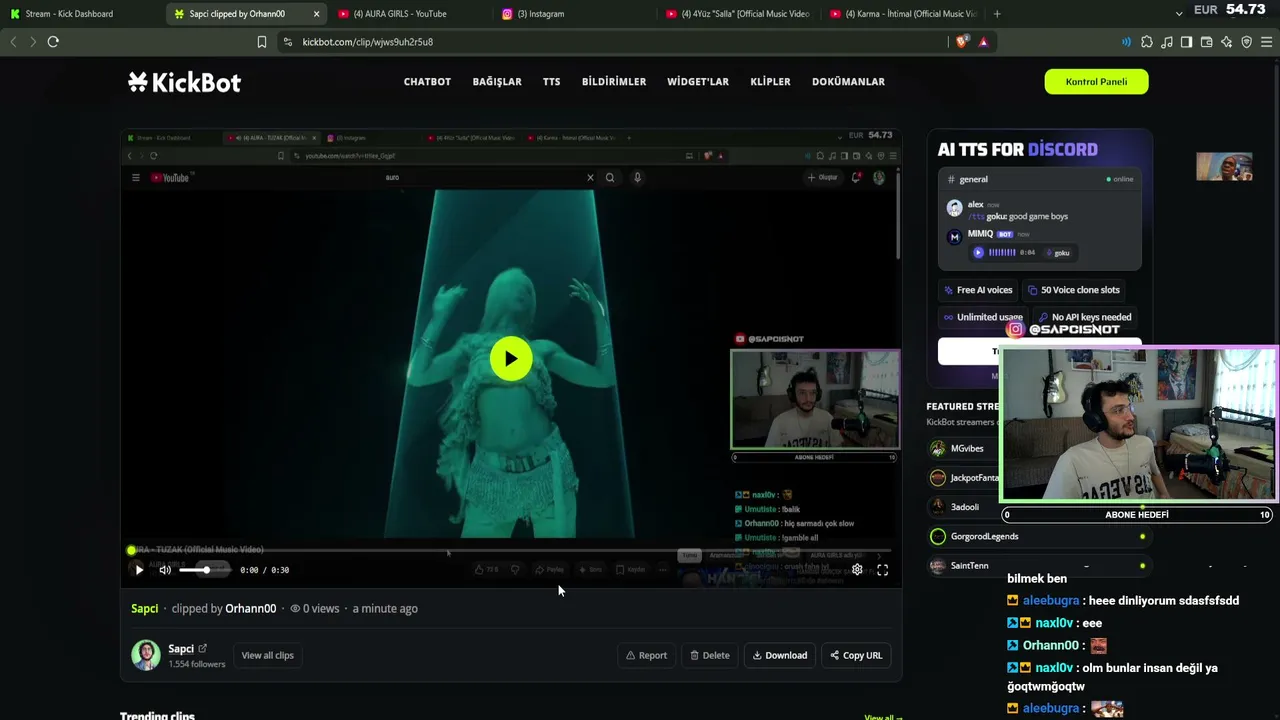This screenshot has height=720, width=1280.
Task: Open the BAĞIŞLAR menu
Action: click(x=497, y=82)
